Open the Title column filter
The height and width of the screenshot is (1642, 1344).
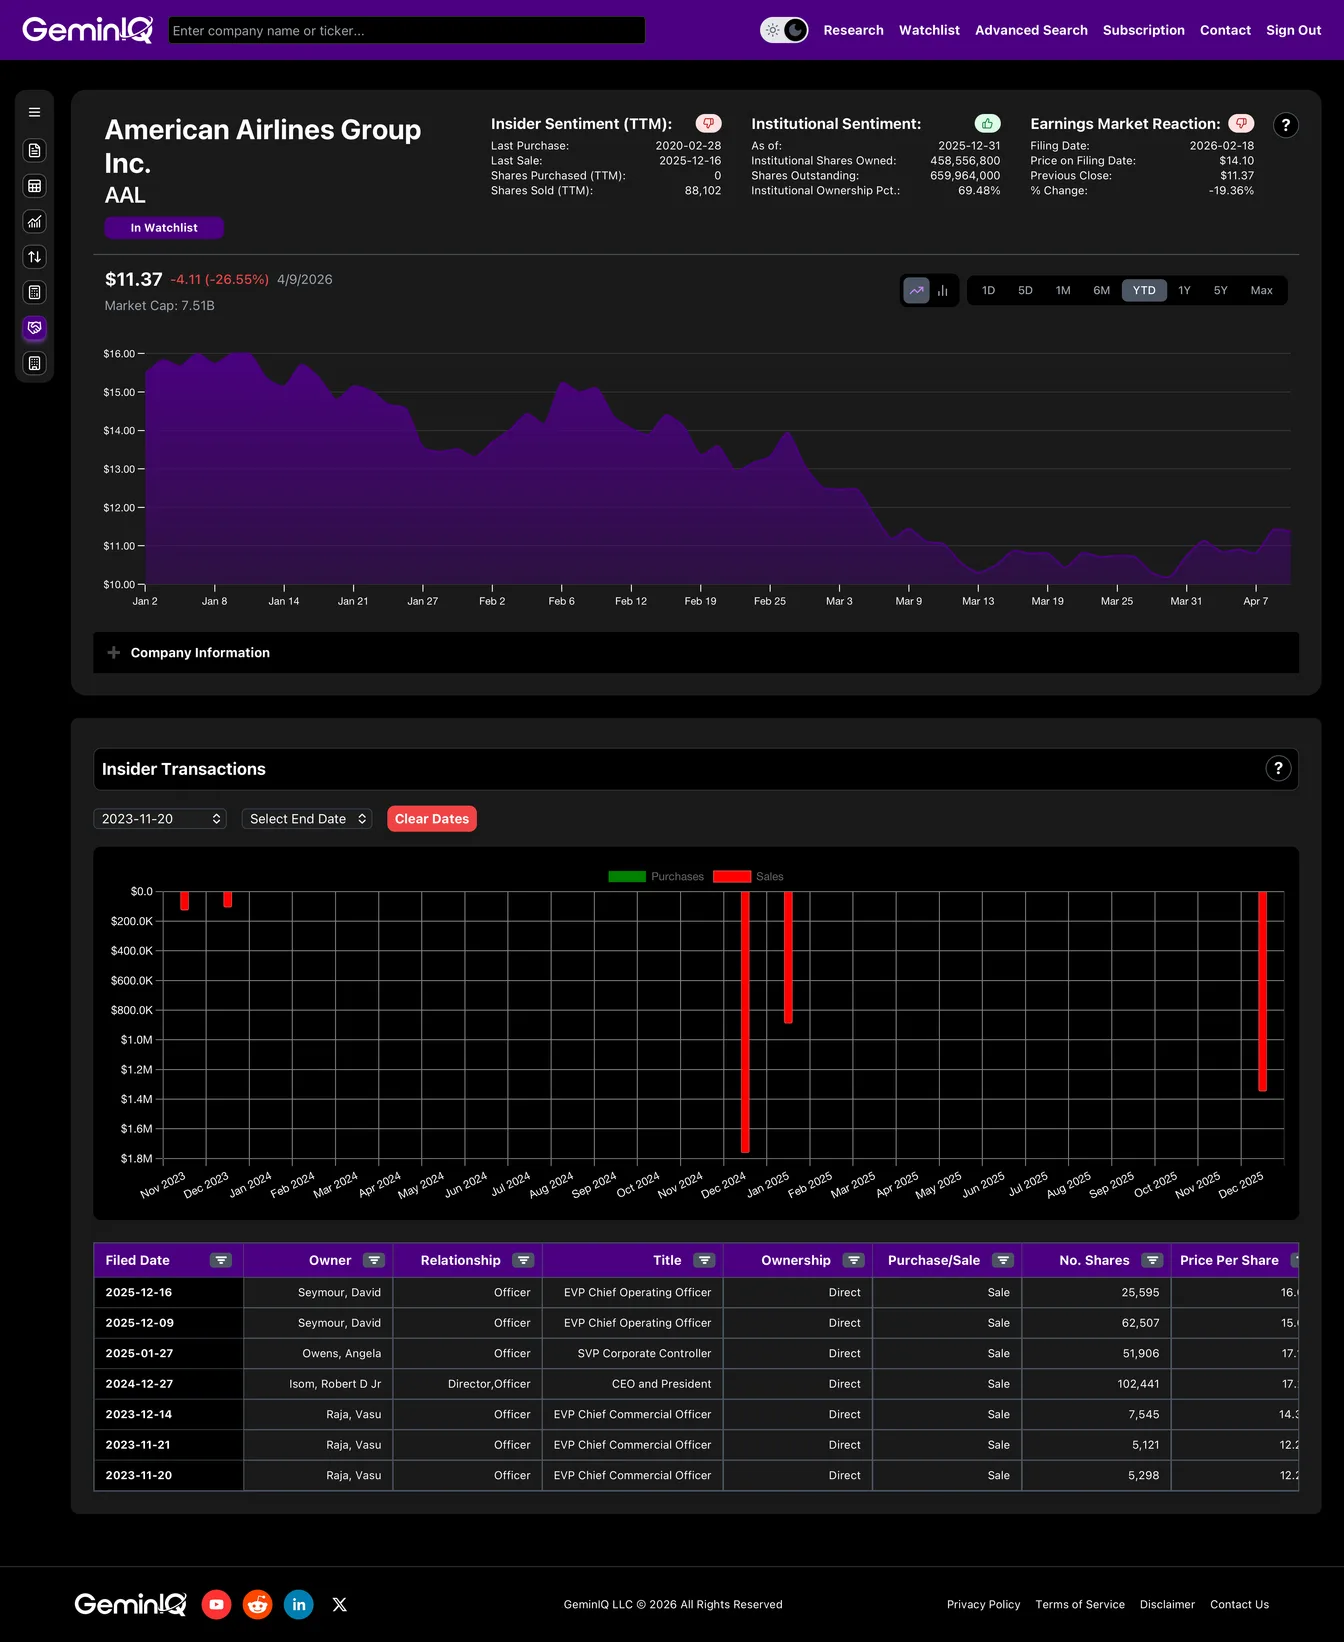[704, 1260]
